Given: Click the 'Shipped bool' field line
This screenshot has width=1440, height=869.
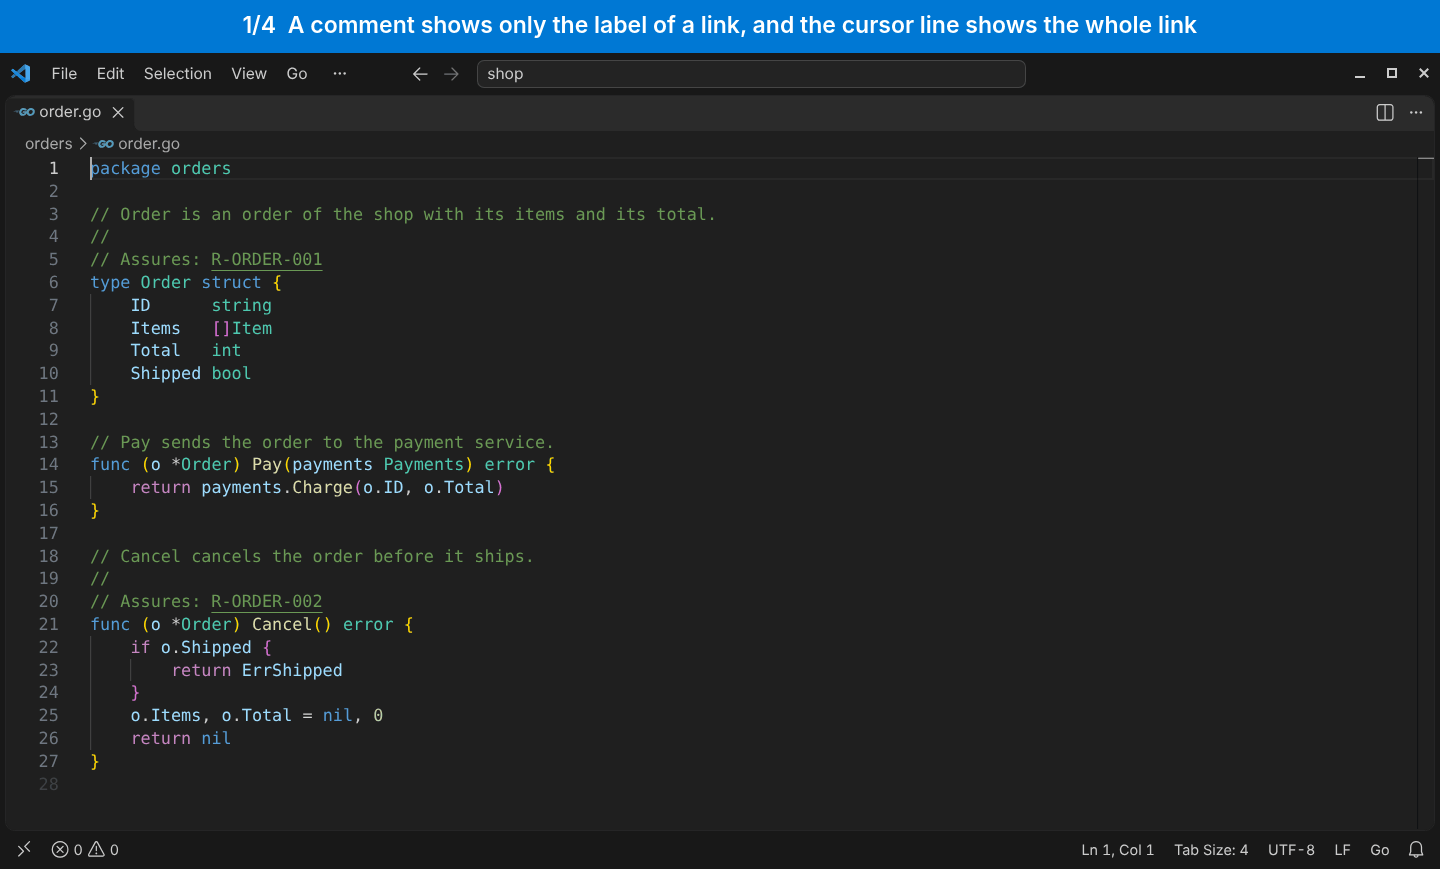Looking at the screenshot, I should tap(191, 374).
